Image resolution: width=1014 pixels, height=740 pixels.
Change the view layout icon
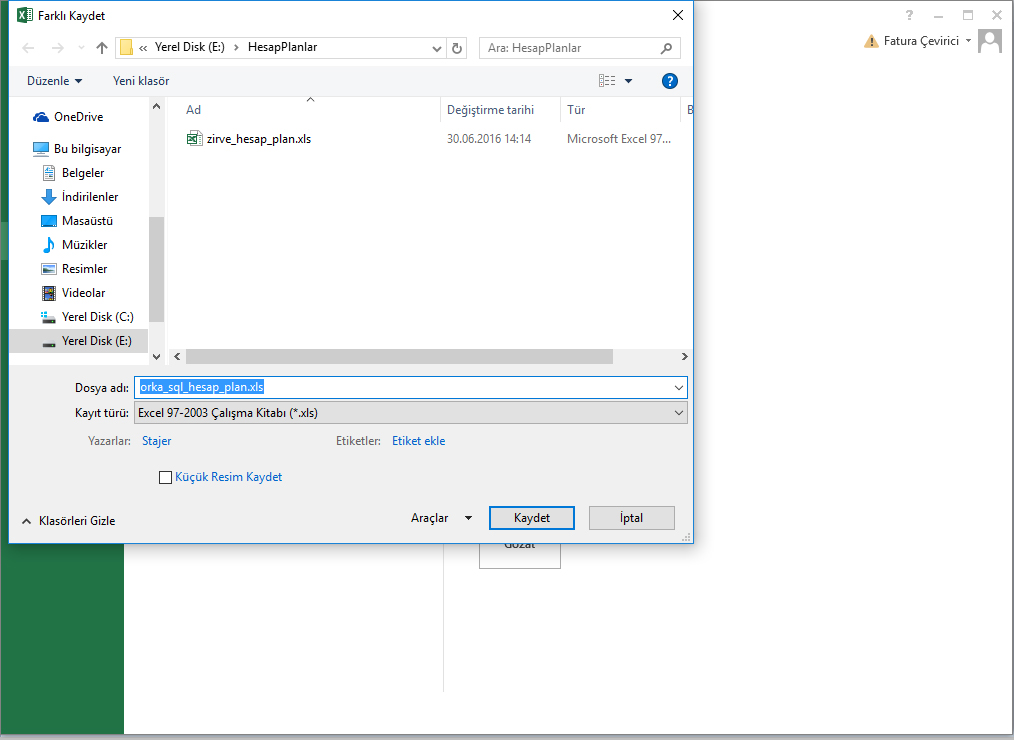pos(607,81)
